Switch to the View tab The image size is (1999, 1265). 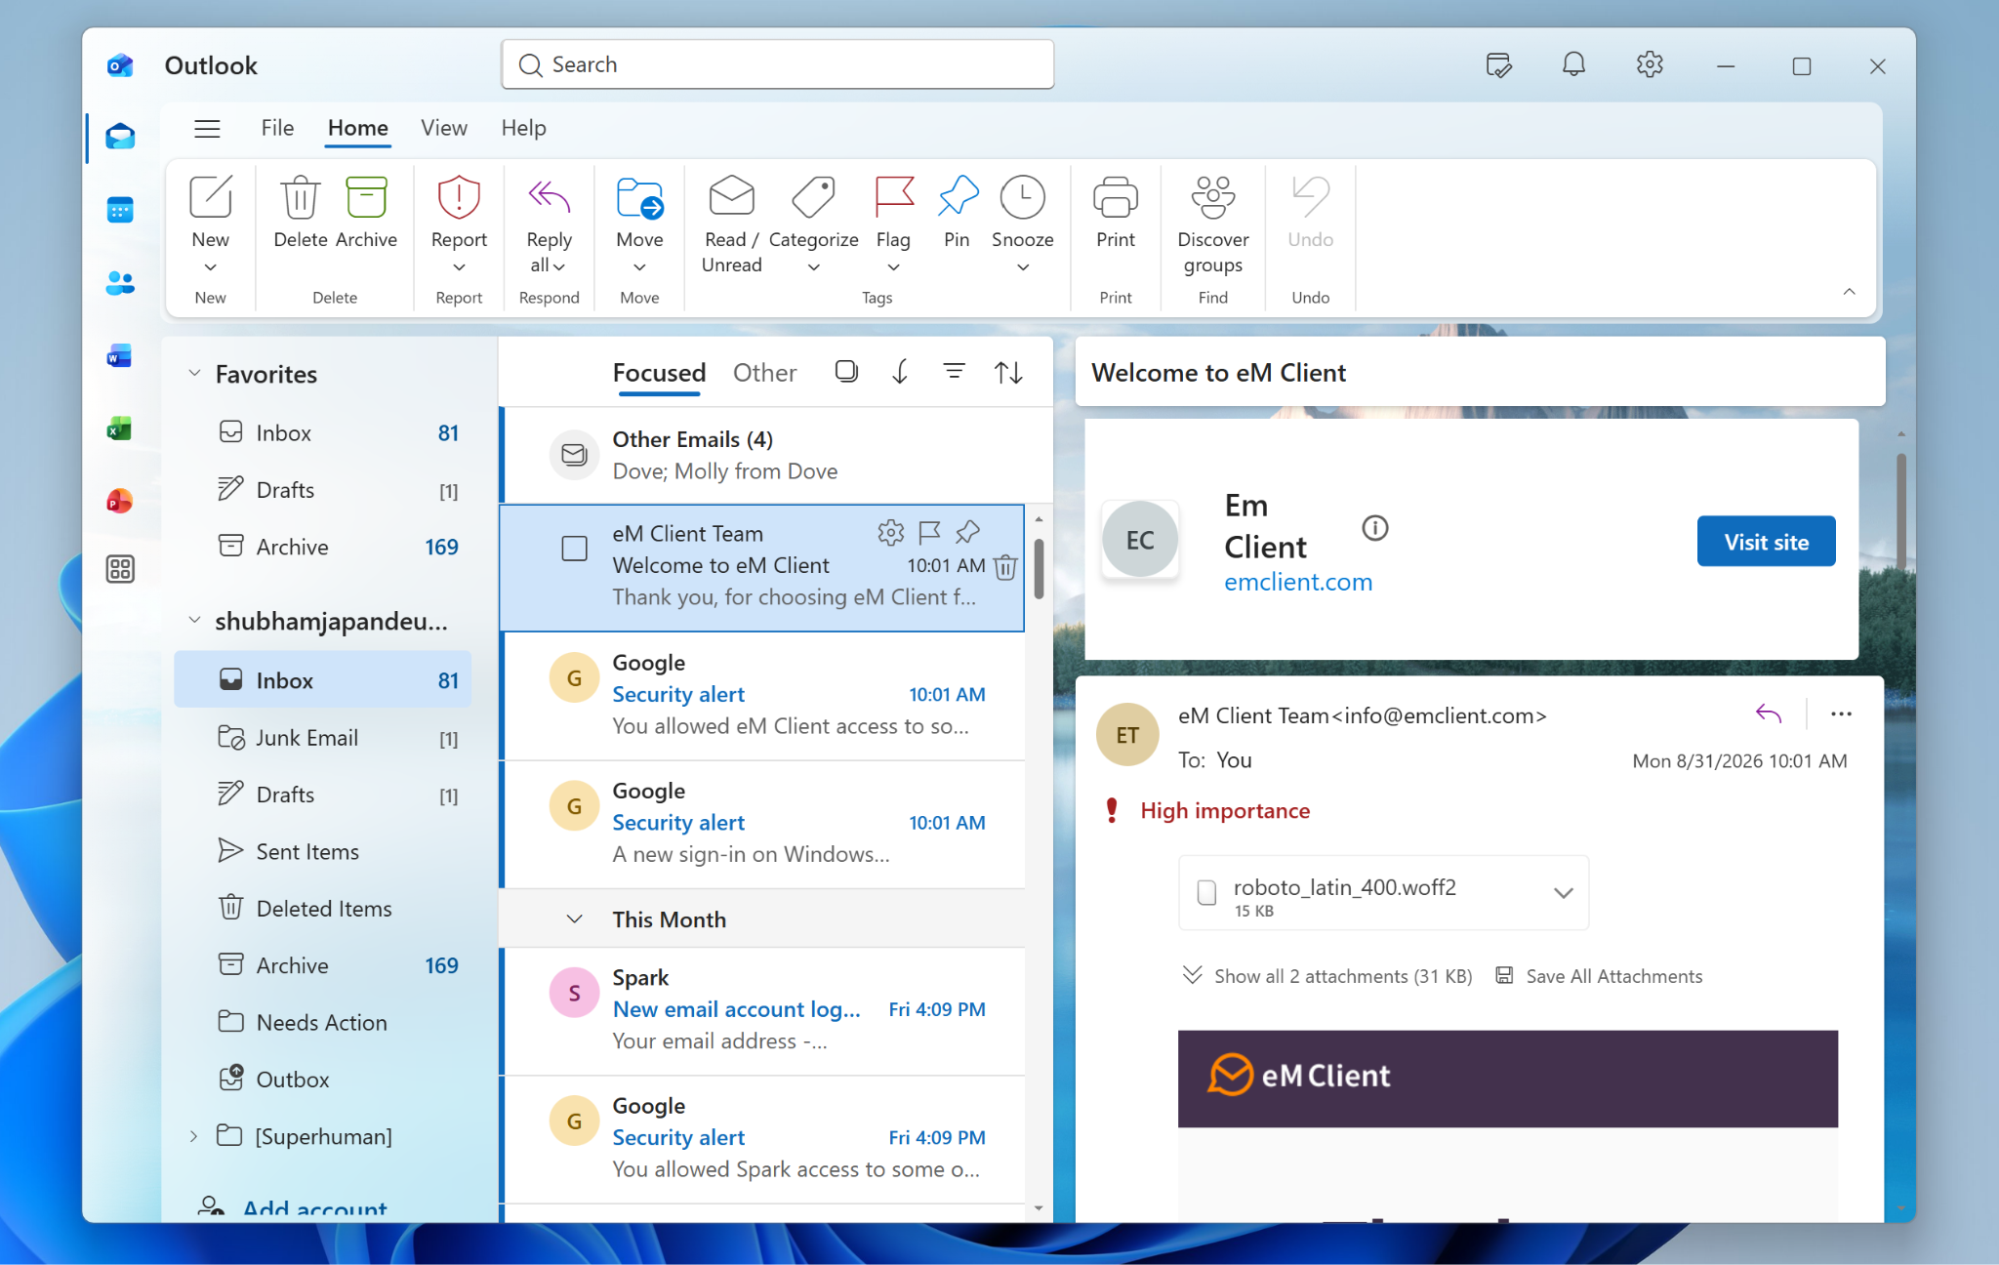tap(444, 128)
